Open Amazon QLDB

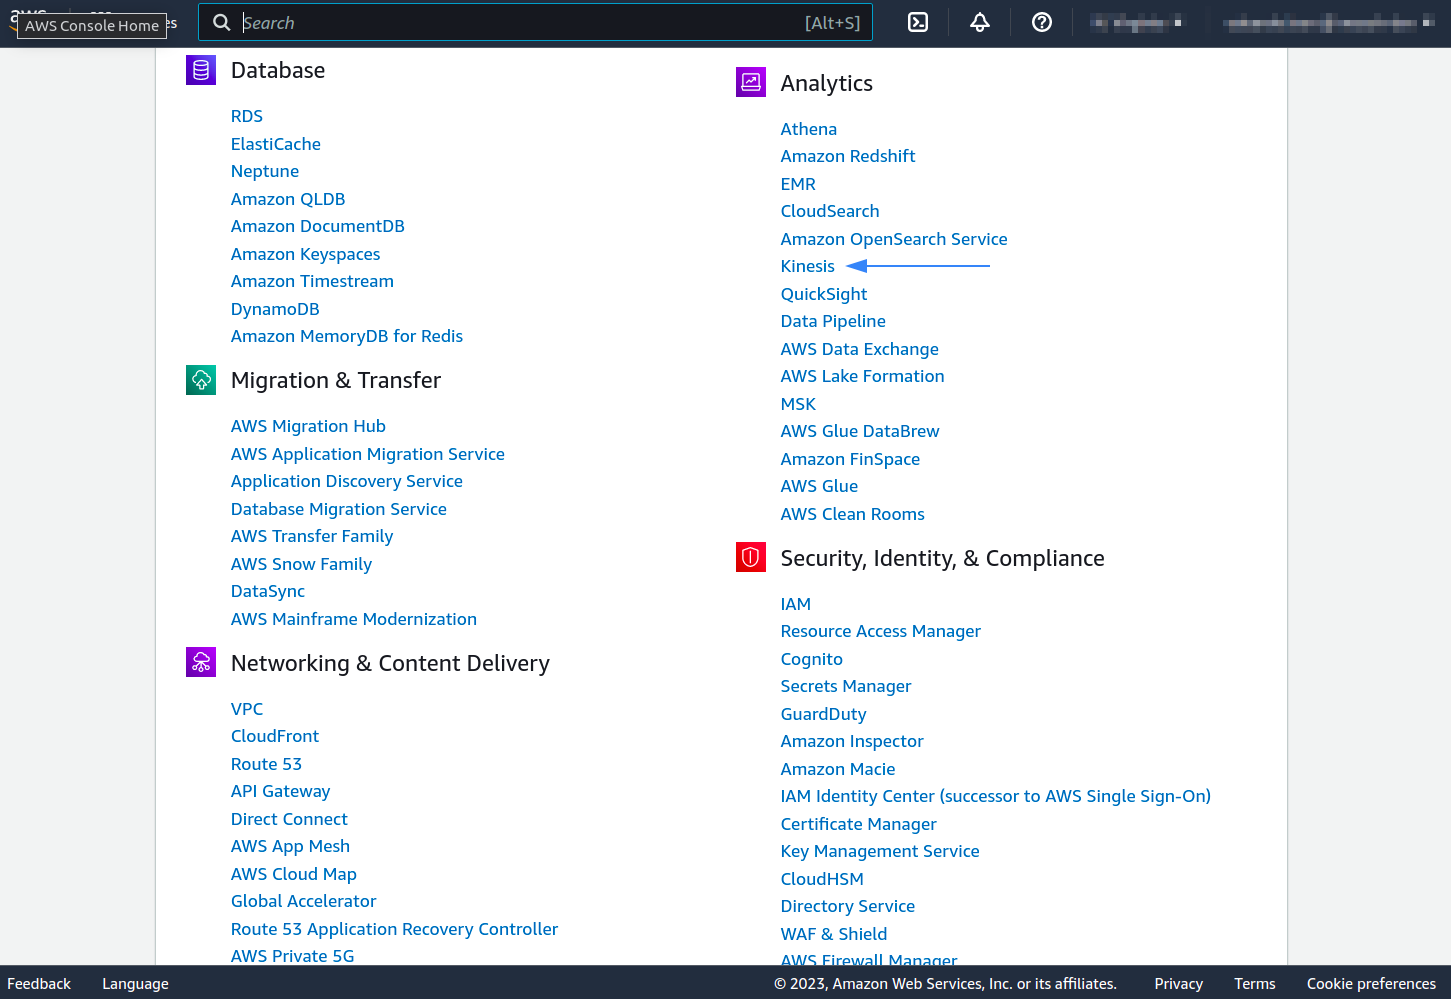click(288, 199)
